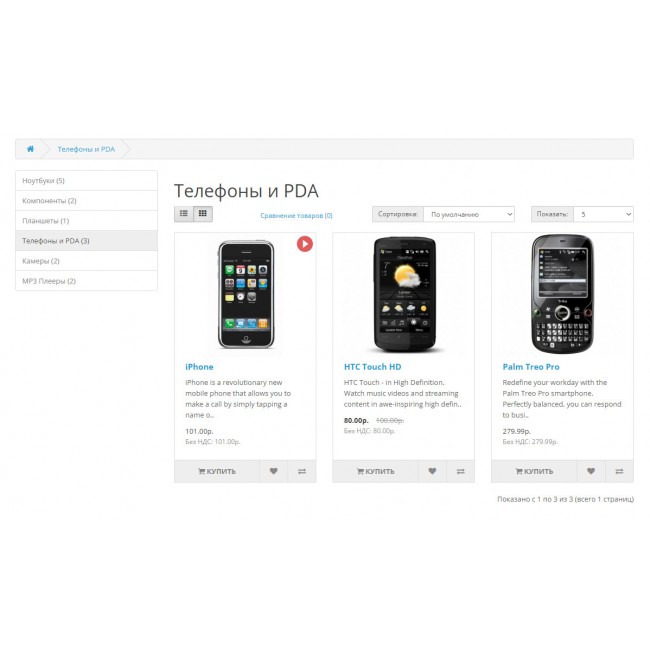Click the home icon in breadcrumb
650x650 pixels.
pyautogui.click(x=30, y=149)
